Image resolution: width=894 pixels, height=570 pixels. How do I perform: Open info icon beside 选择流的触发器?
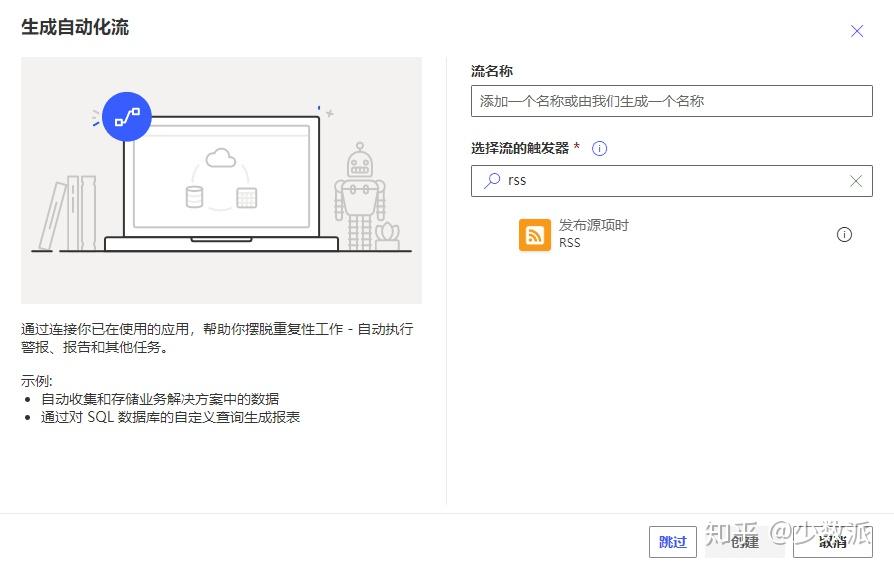[600, 148]
